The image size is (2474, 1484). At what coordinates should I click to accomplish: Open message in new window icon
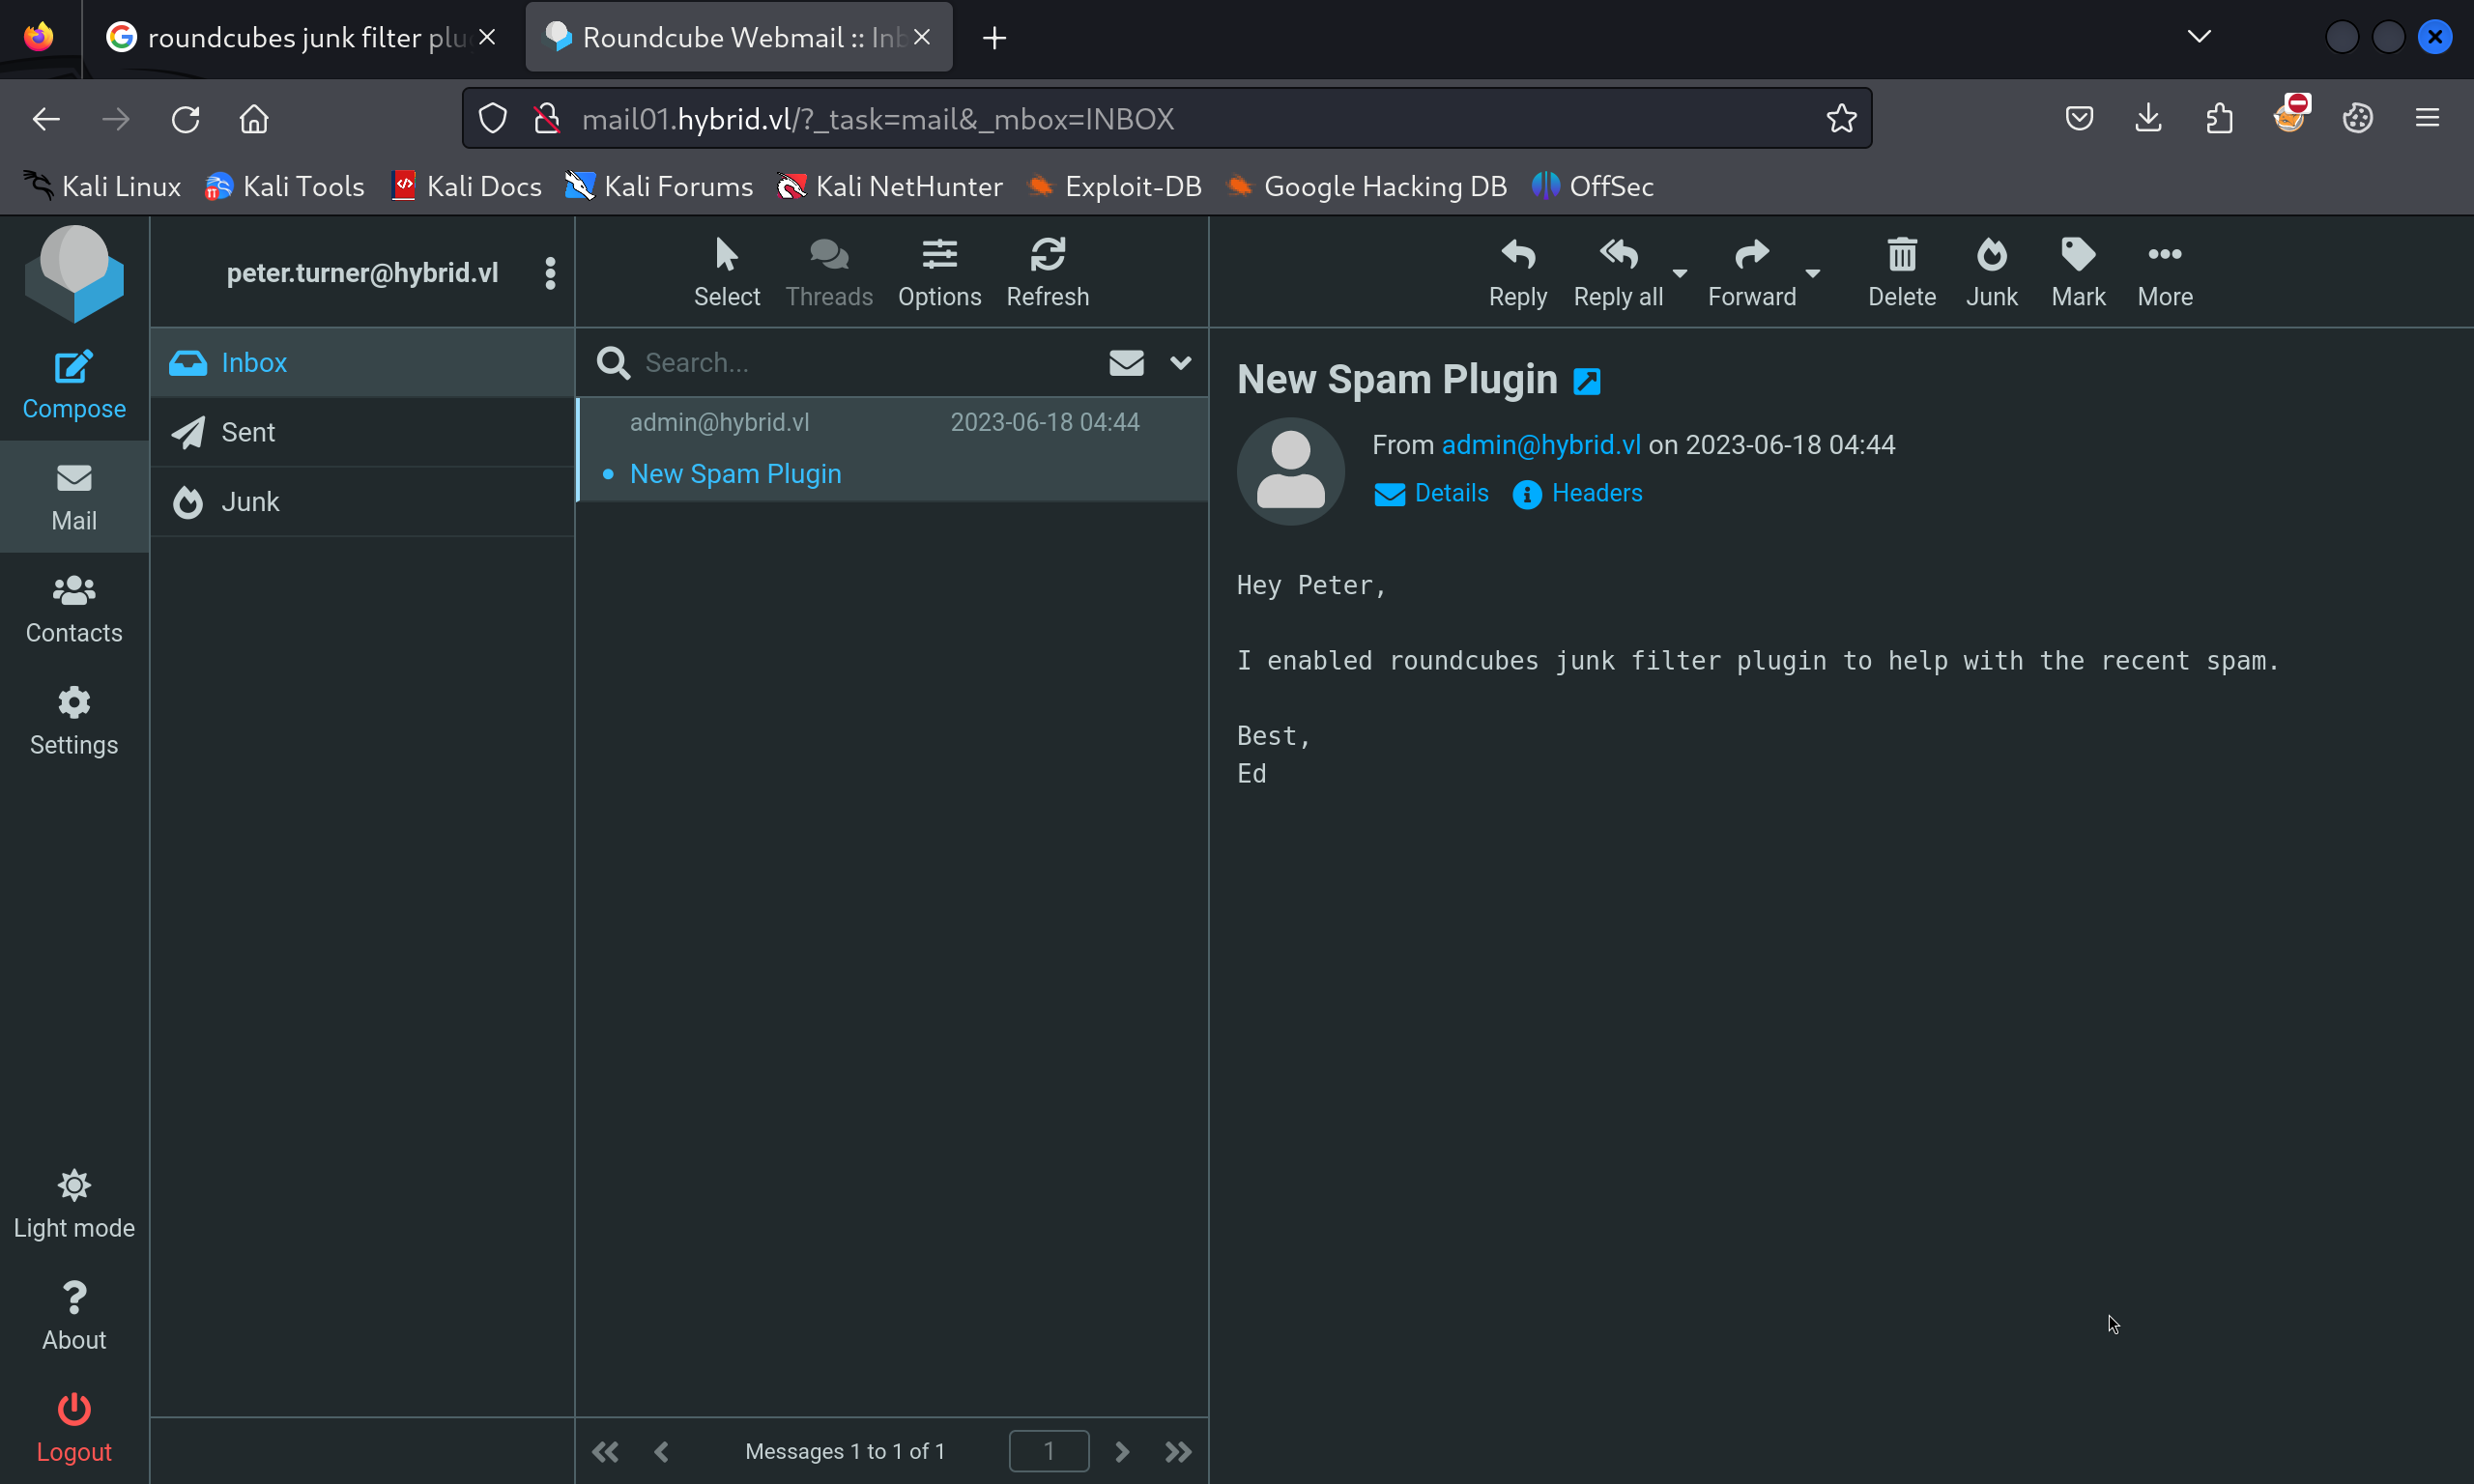pyautogui.click(x=1587, y=381)
